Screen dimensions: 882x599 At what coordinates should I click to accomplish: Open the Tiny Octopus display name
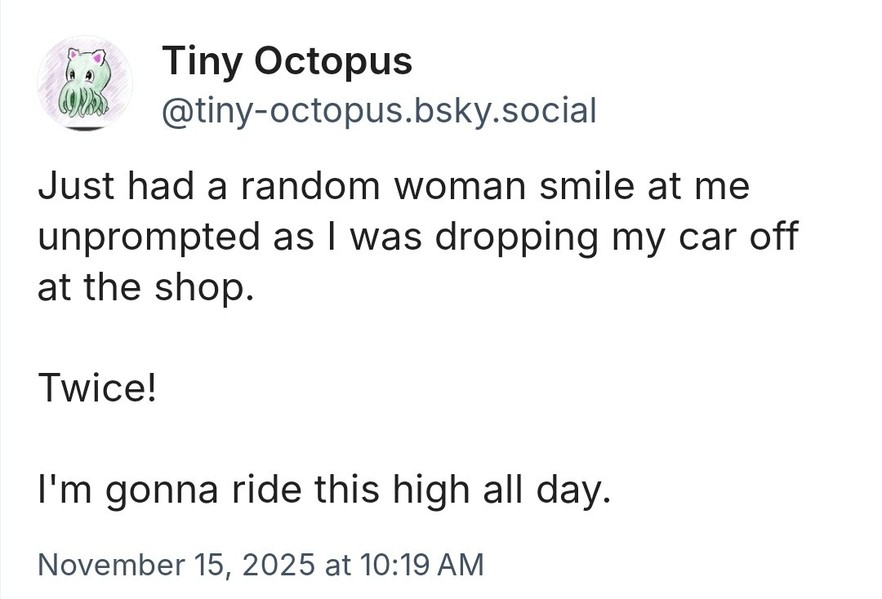coord(287,62)
